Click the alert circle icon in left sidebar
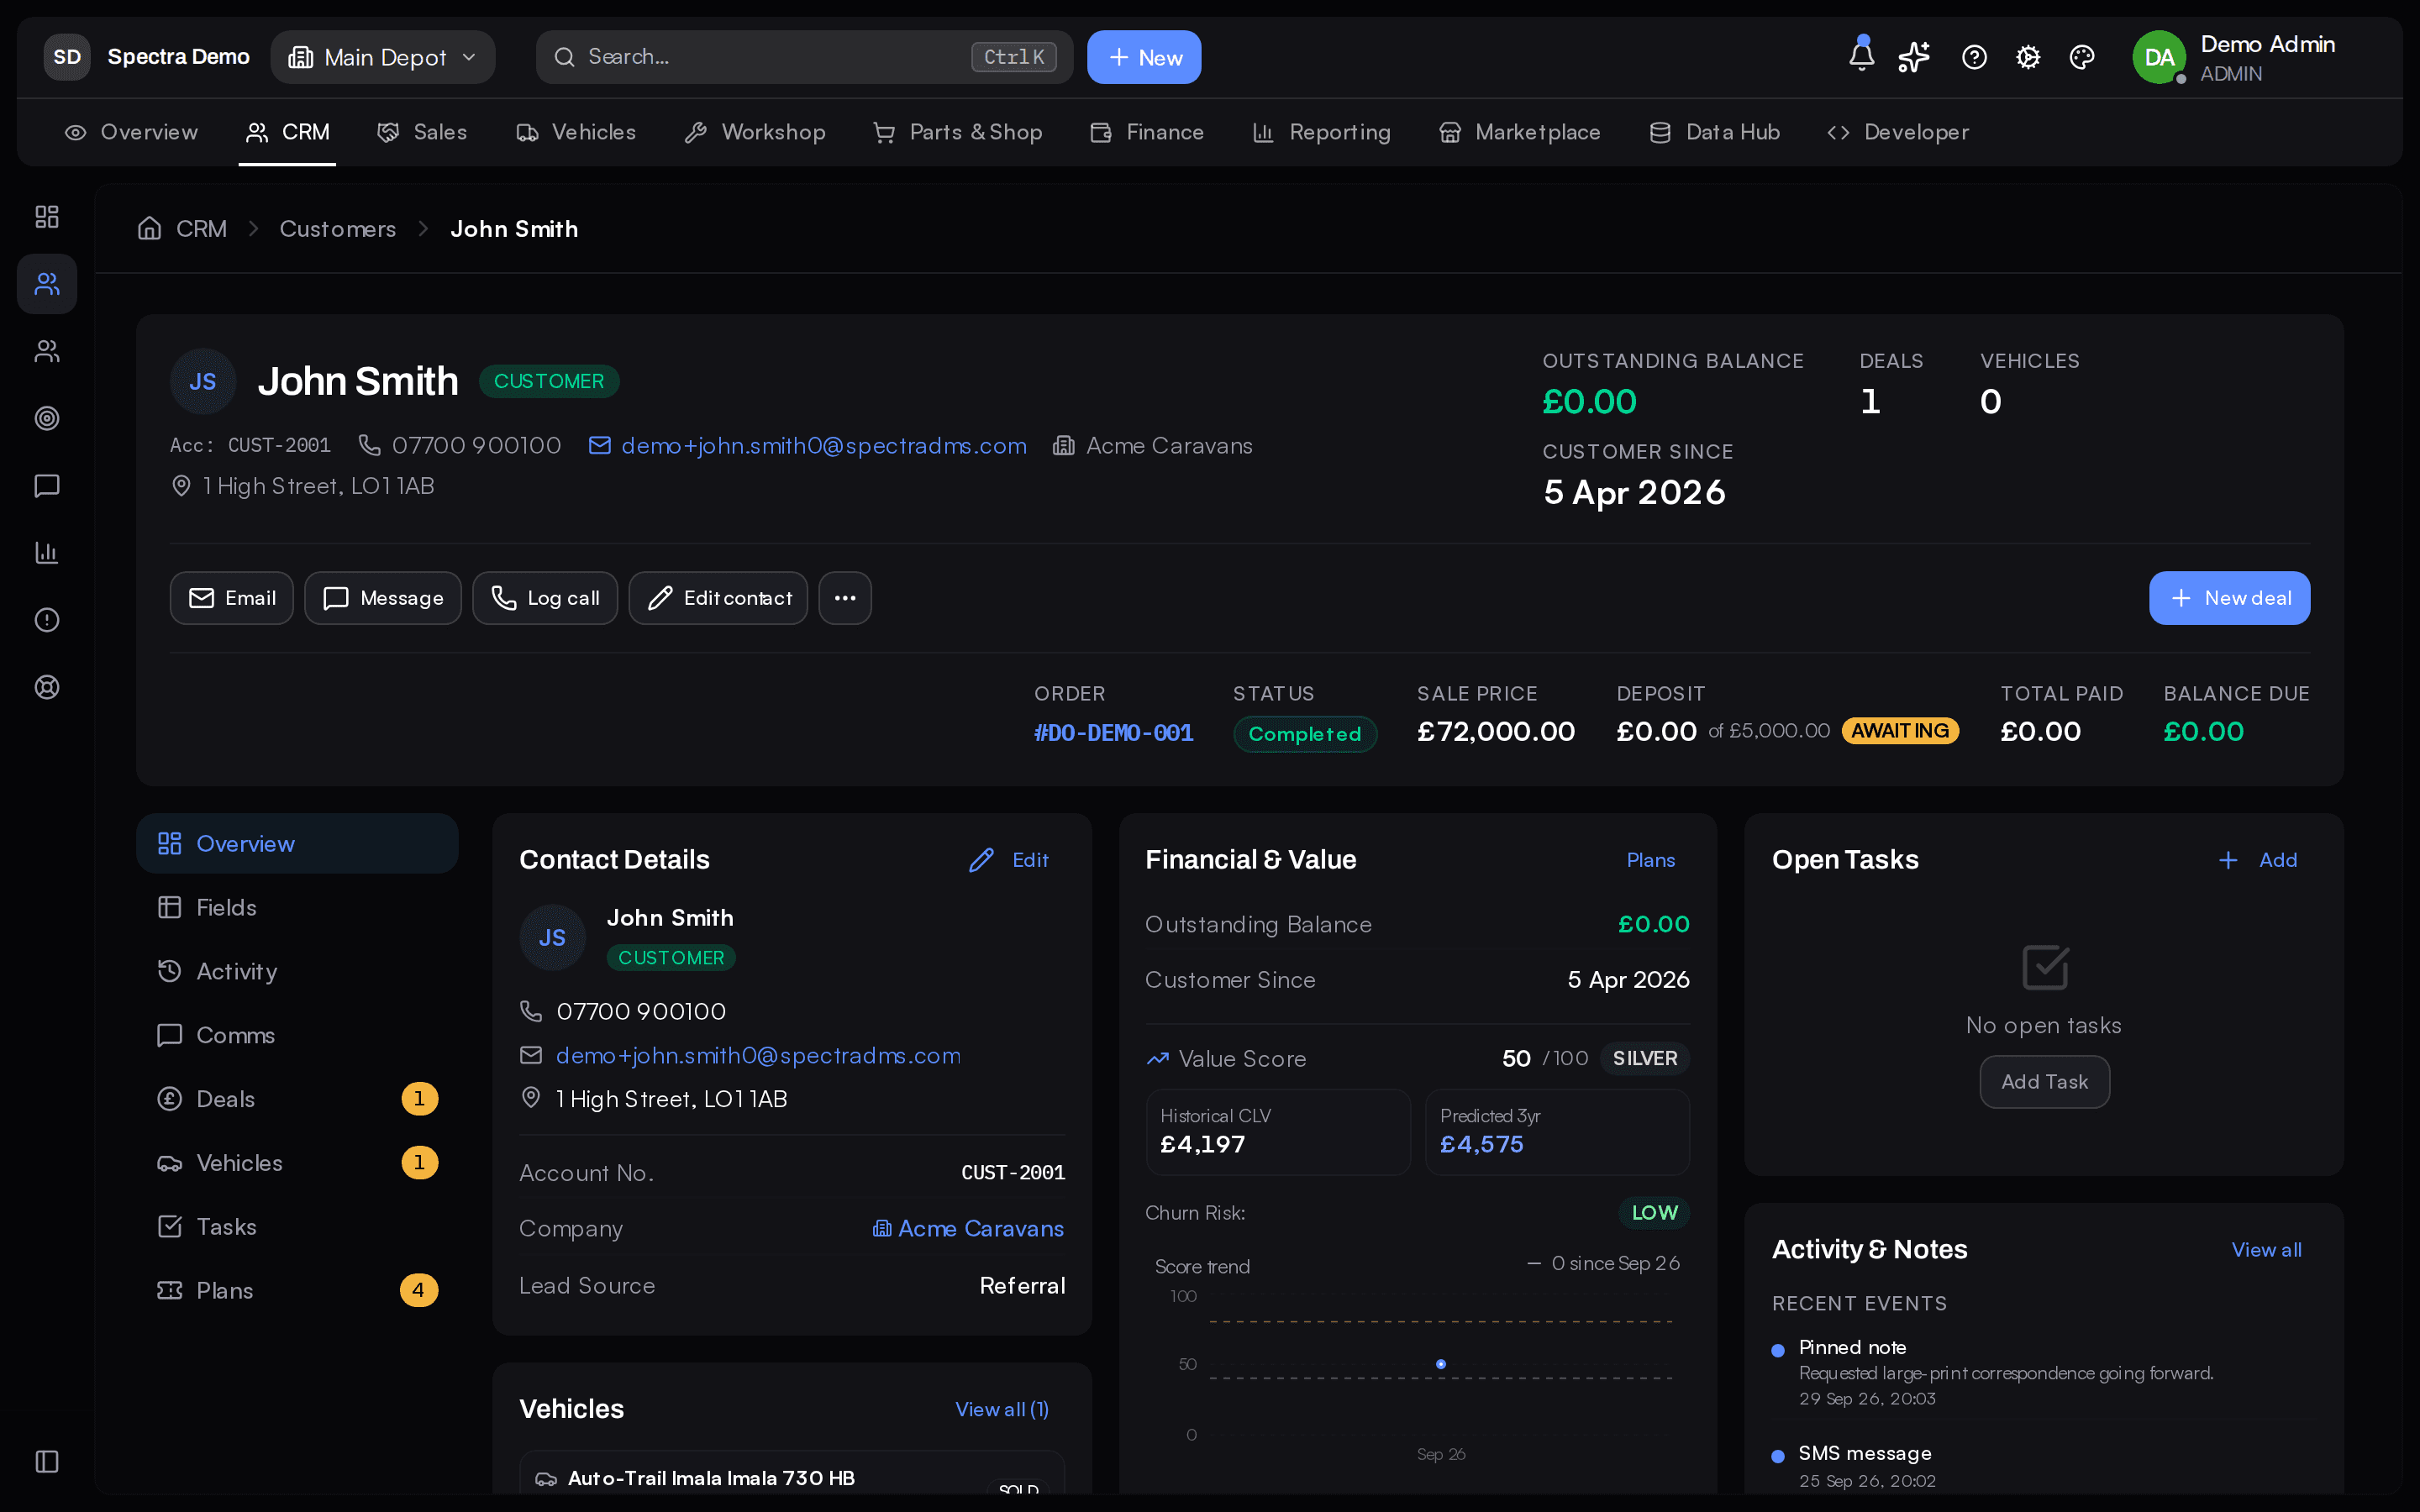Image resolution: width=2420 pixels, height=1512 pixels. [47, 620]
